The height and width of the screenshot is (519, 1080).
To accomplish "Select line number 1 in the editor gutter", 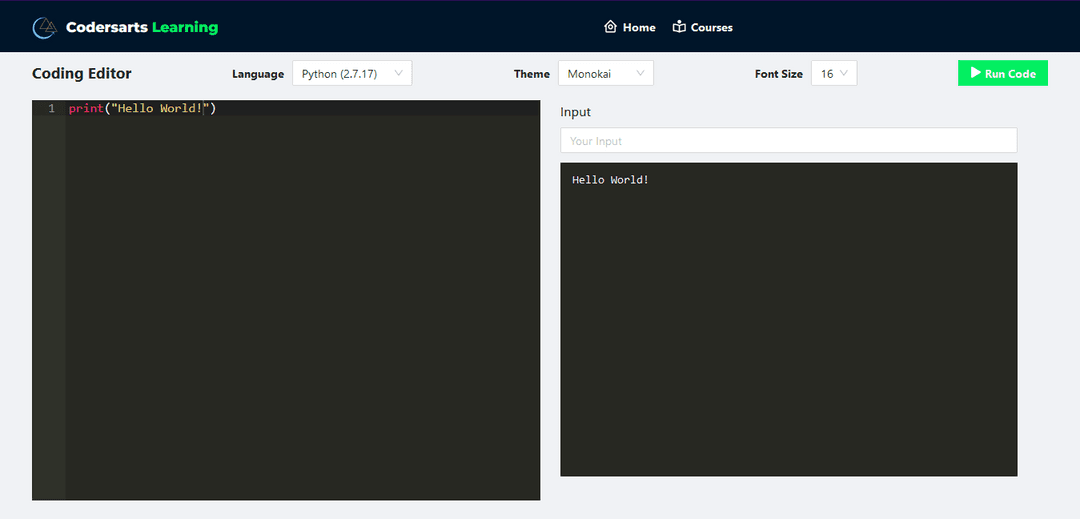I will coord(51,108).
